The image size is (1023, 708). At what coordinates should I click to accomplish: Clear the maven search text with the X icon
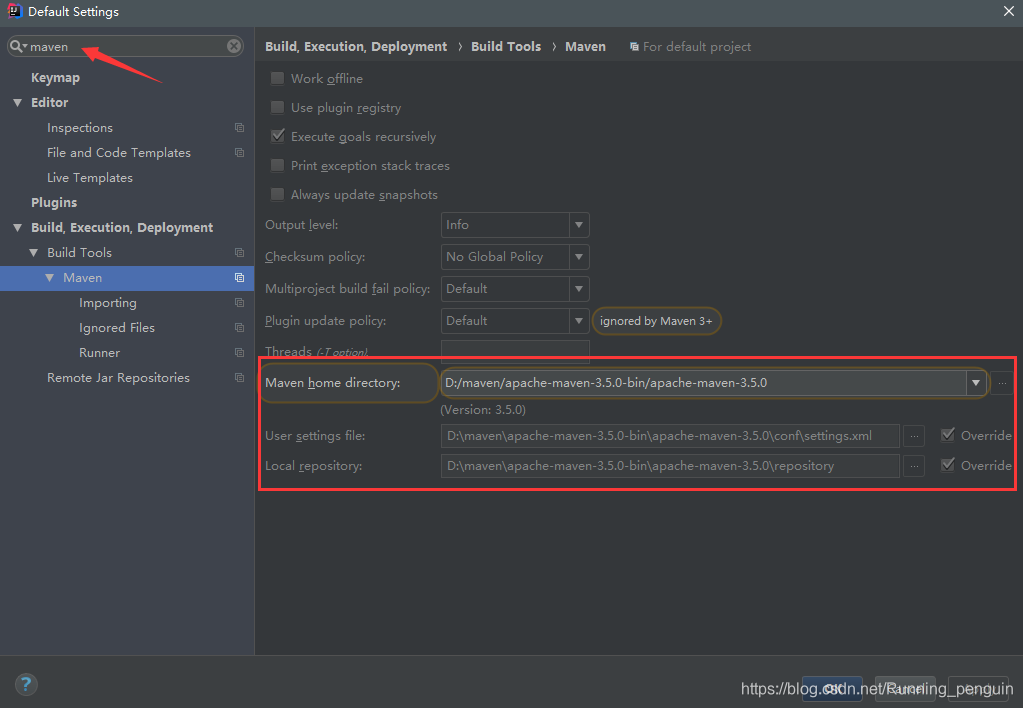[x=234, y=46]
